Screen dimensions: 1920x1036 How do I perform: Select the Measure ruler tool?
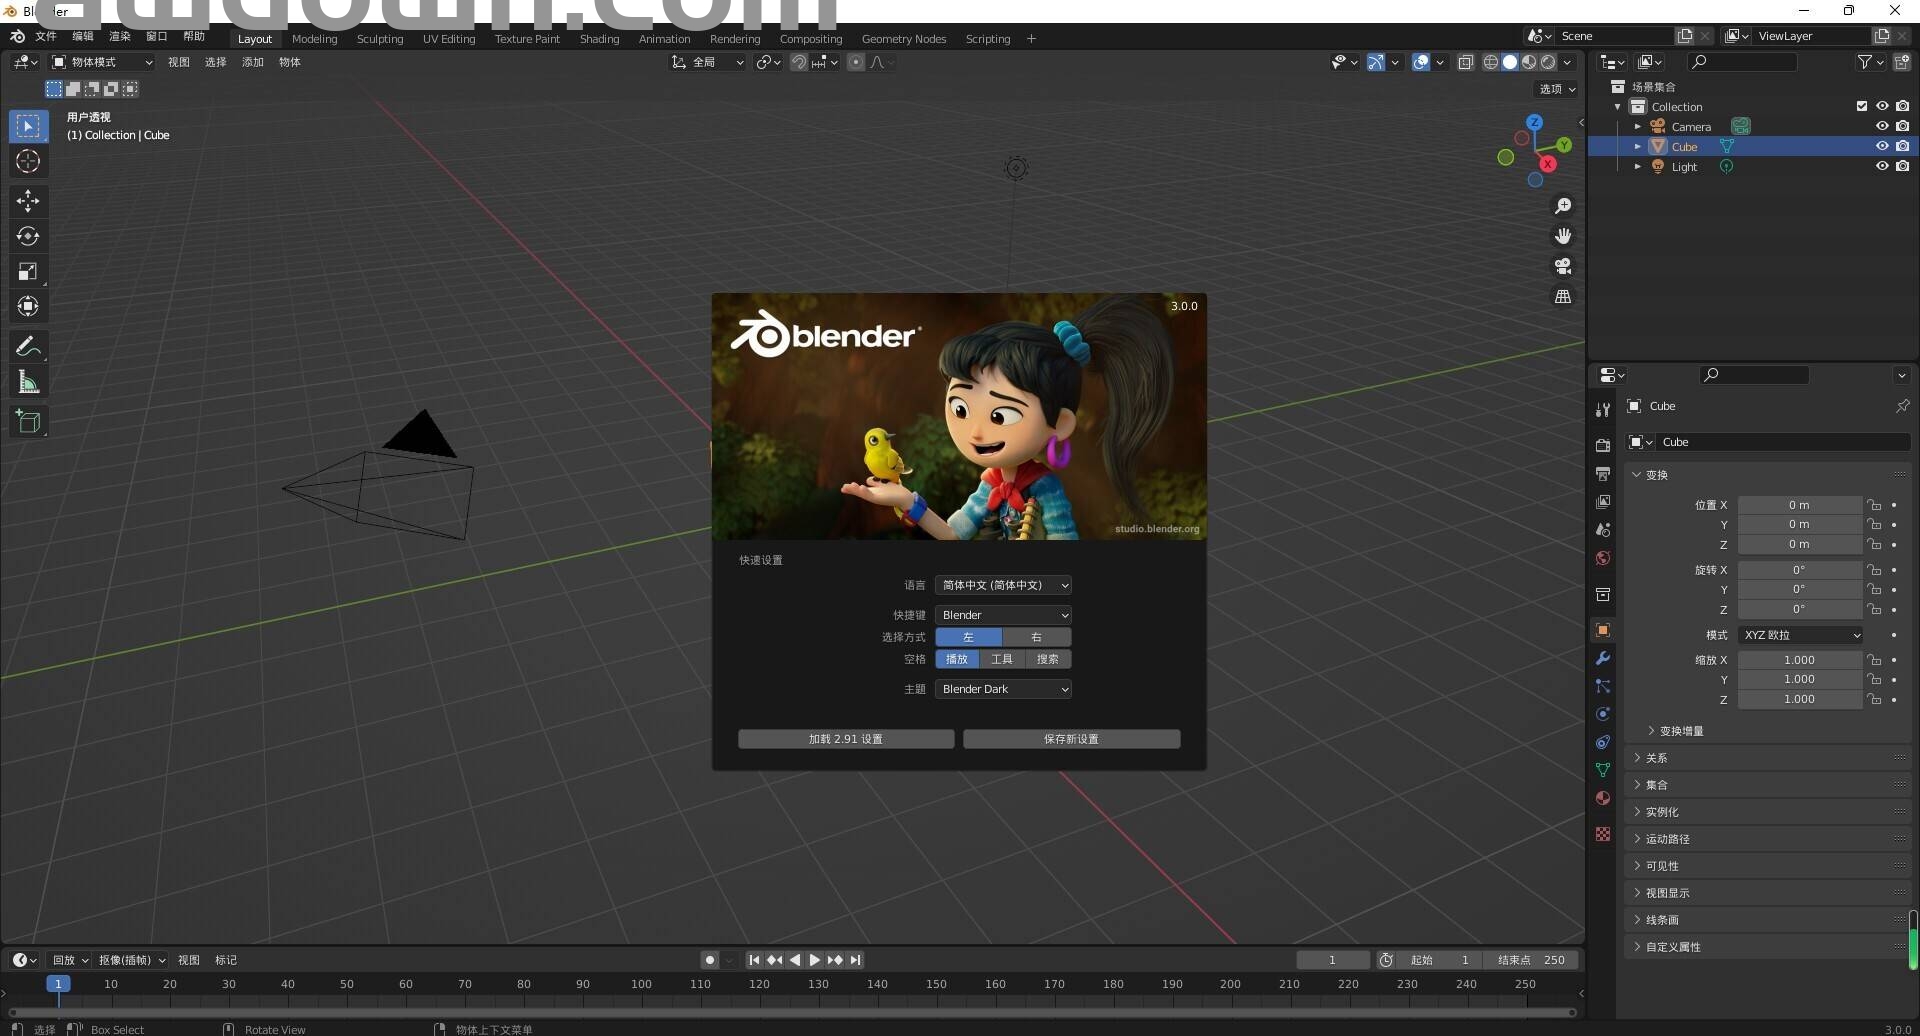click(28, 382)
